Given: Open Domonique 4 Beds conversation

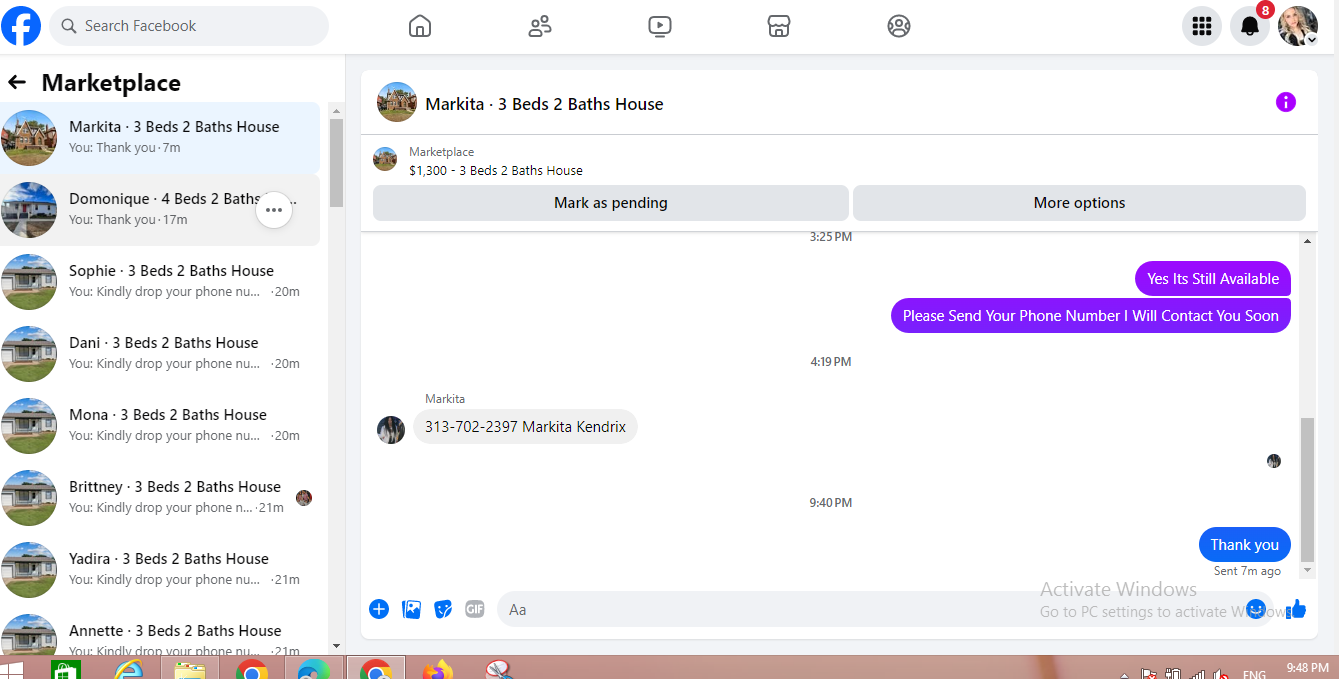Looking at the screenshot, I should (x=160, y=210).
